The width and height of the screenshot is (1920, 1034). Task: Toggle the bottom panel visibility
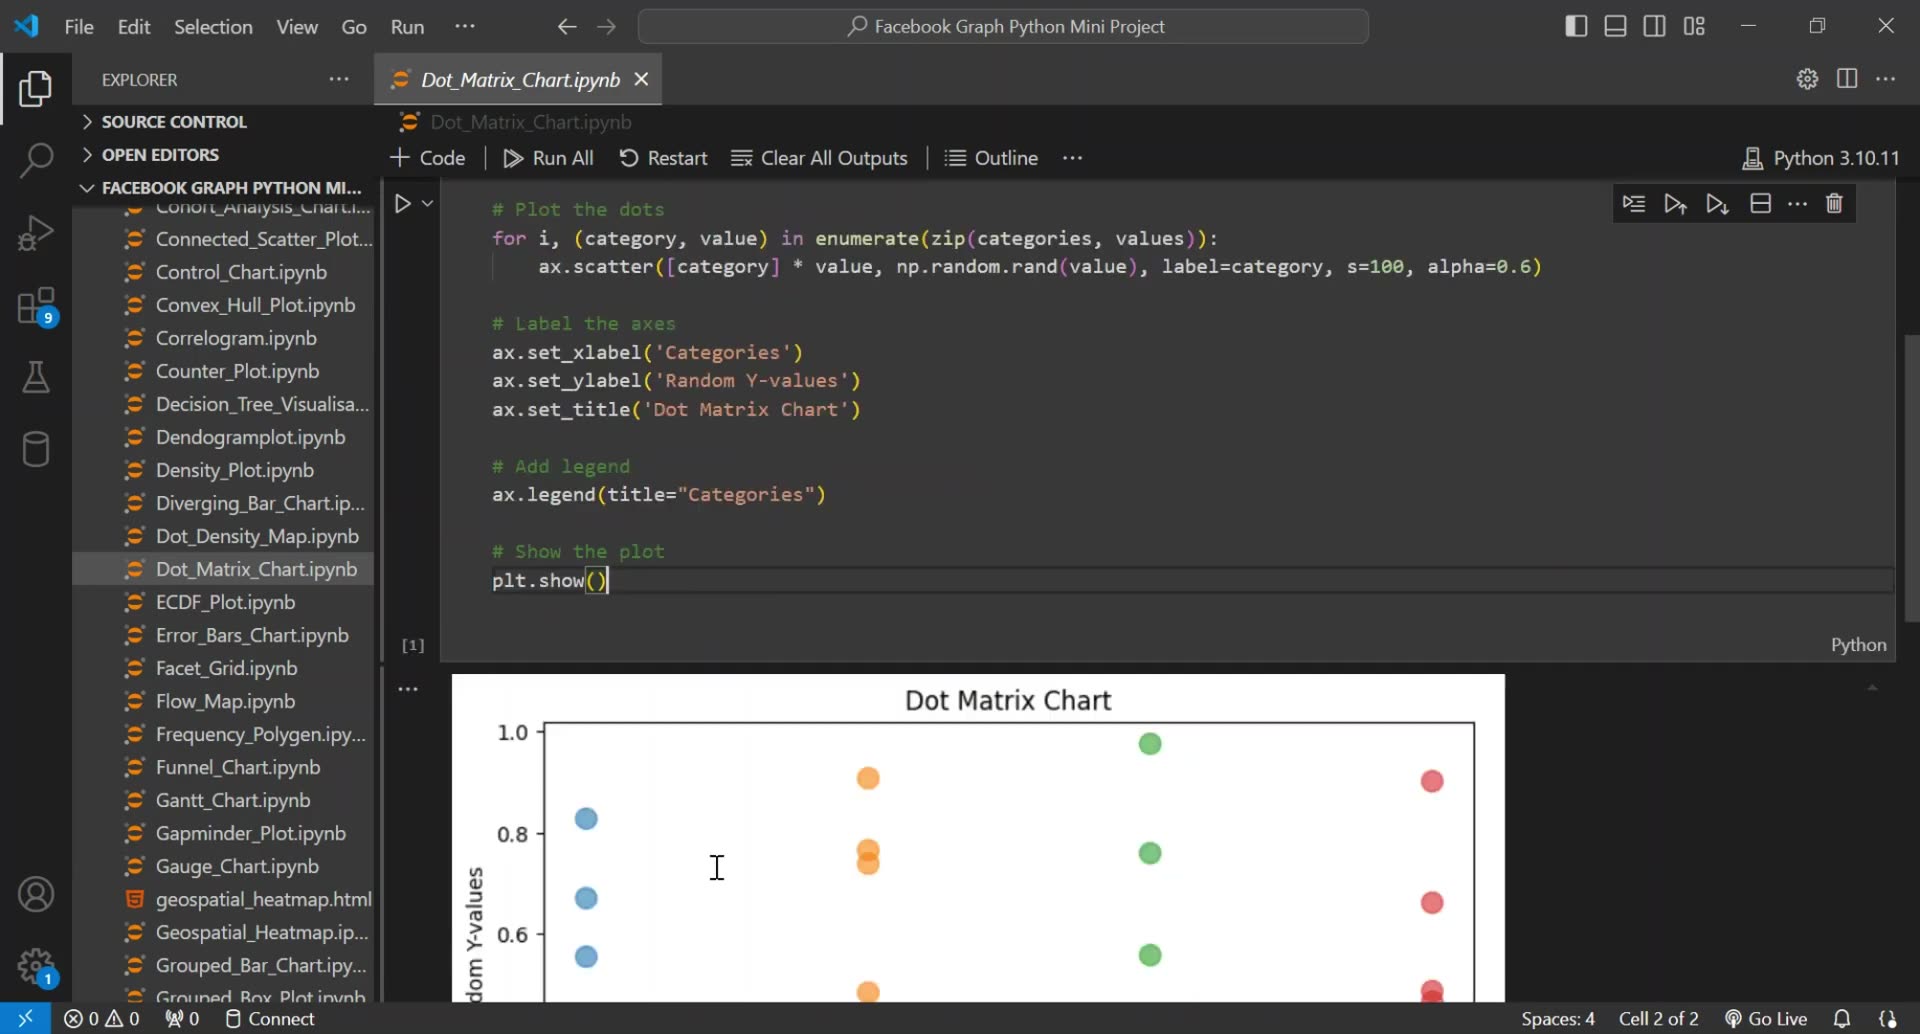point(1615,26)
